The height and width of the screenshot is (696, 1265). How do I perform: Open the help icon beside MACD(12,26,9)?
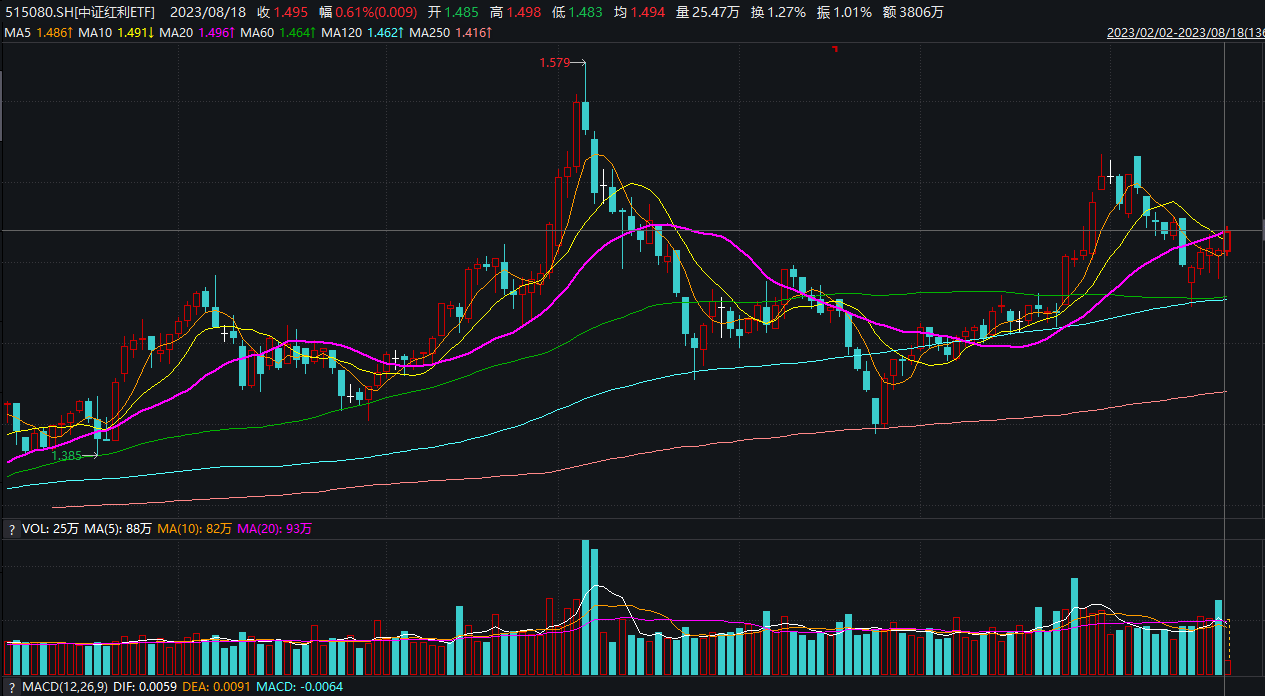click(12, 687)
